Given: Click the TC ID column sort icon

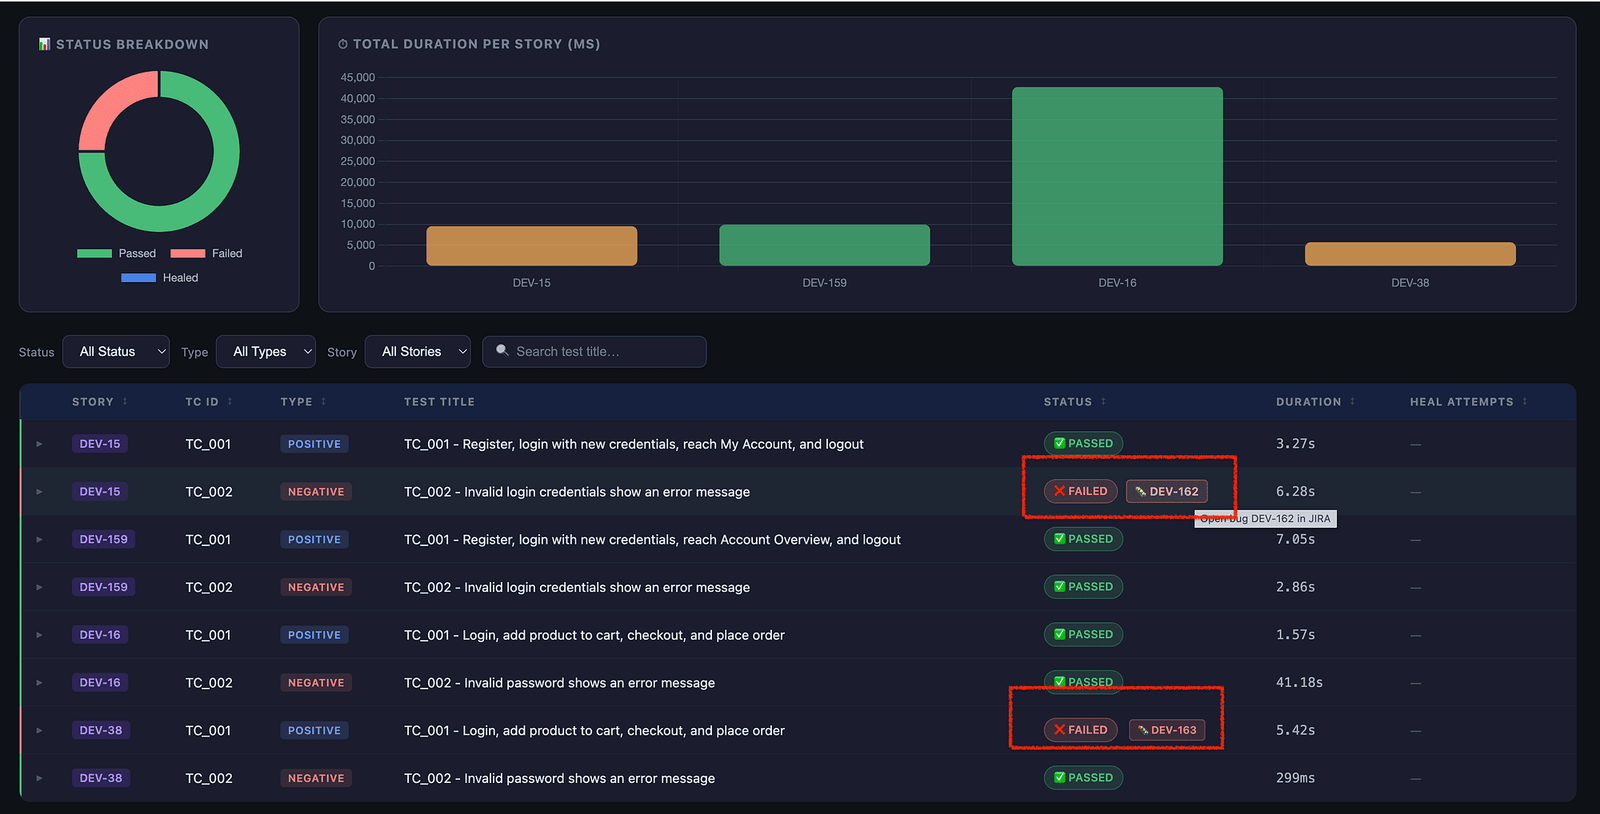Looking at the screenshot, I should [230, 402].
